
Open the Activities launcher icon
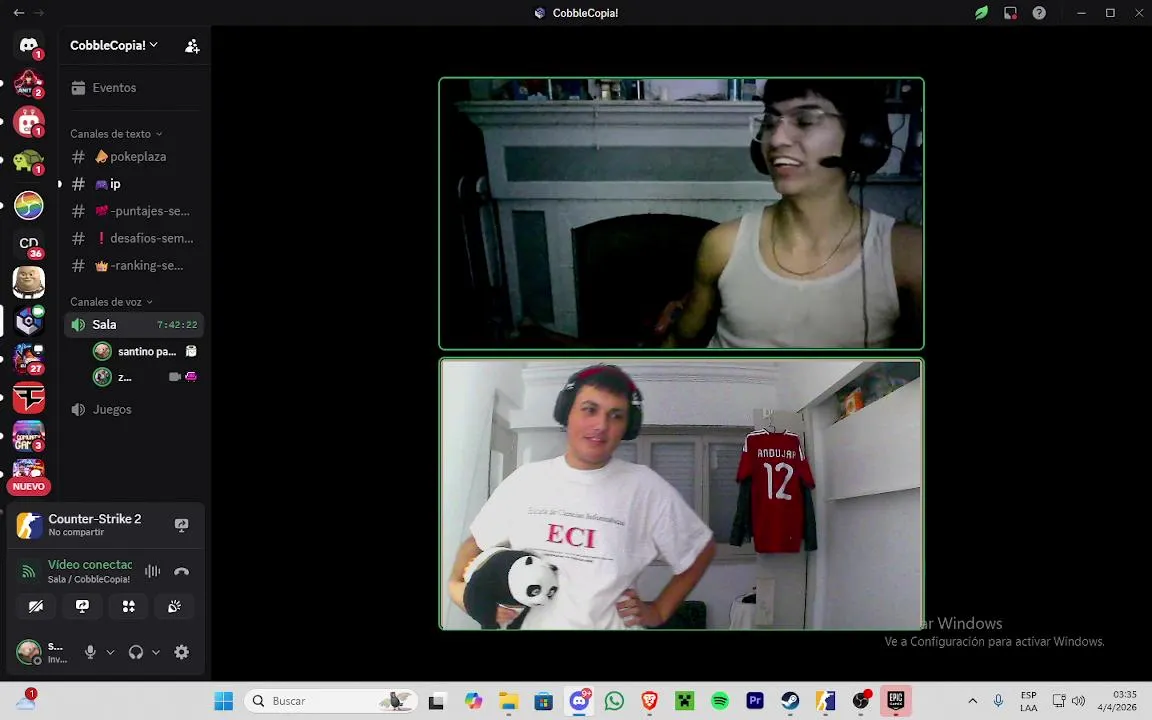[x=129, y=606]
